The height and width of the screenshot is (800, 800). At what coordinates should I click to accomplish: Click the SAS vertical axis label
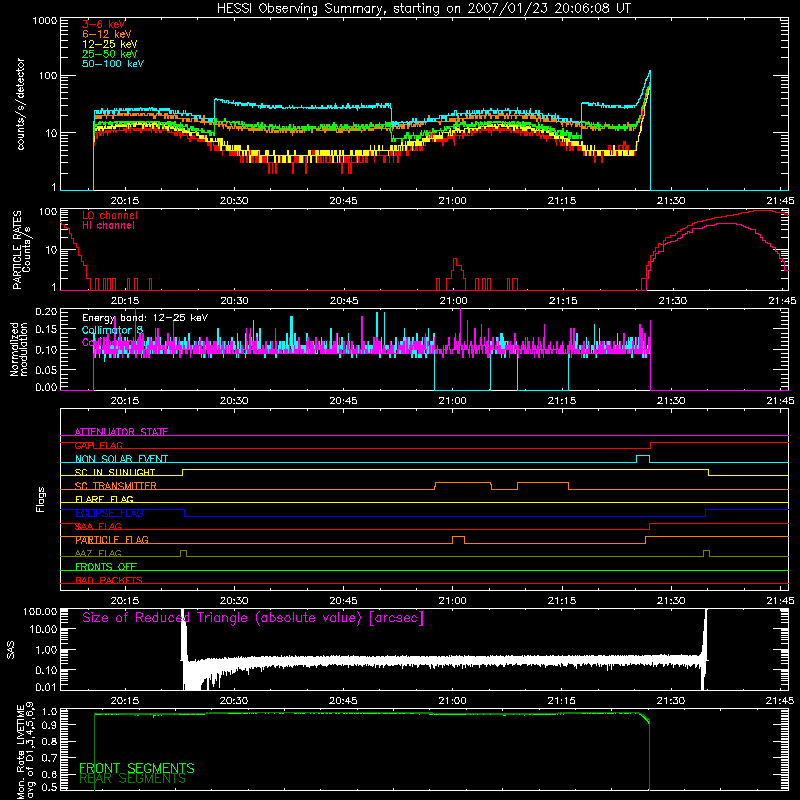[x=10, y=650]
